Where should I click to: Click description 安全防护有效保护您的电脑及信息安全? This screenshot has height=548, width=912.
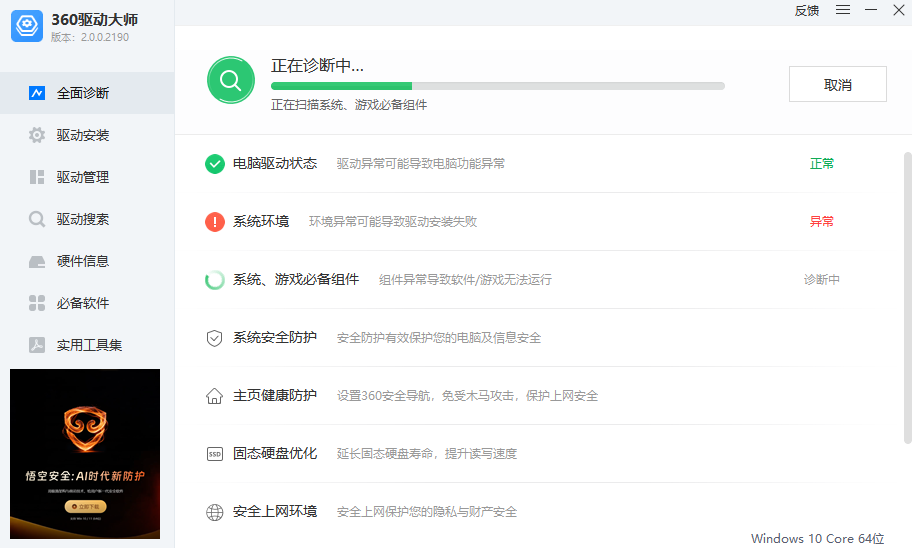tap(439, 338)
